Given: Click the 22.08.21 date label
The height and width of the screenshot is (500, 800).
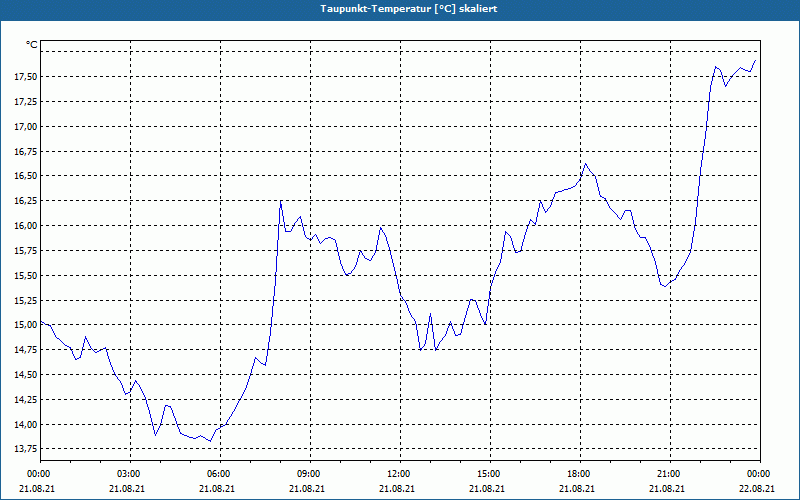Looking at the screenshot, I should pyautogui.click(x=758, y=488).
